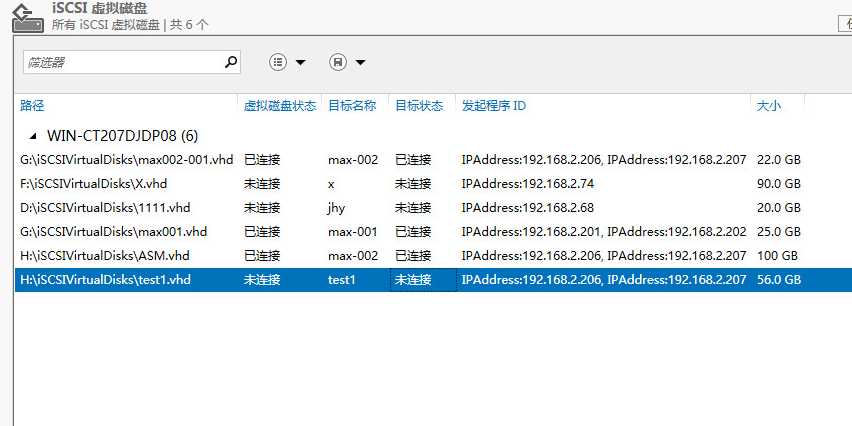Expand dropdown arrow beside save icon

360,63
